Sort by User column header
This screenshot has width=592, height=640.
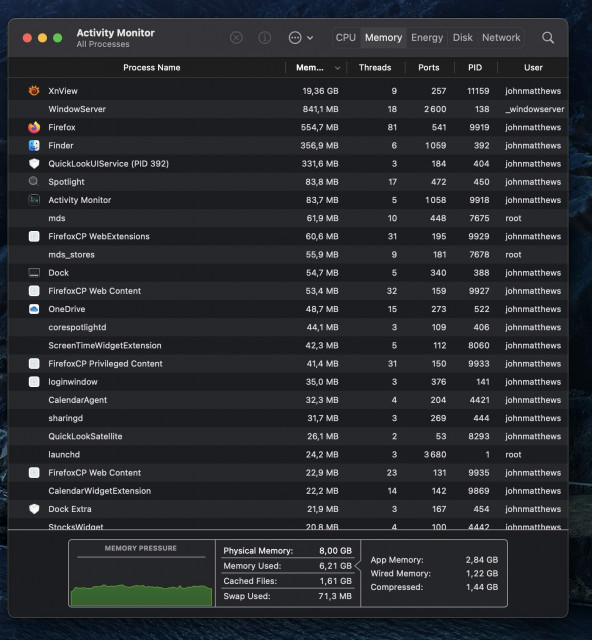tap(533, 67)
